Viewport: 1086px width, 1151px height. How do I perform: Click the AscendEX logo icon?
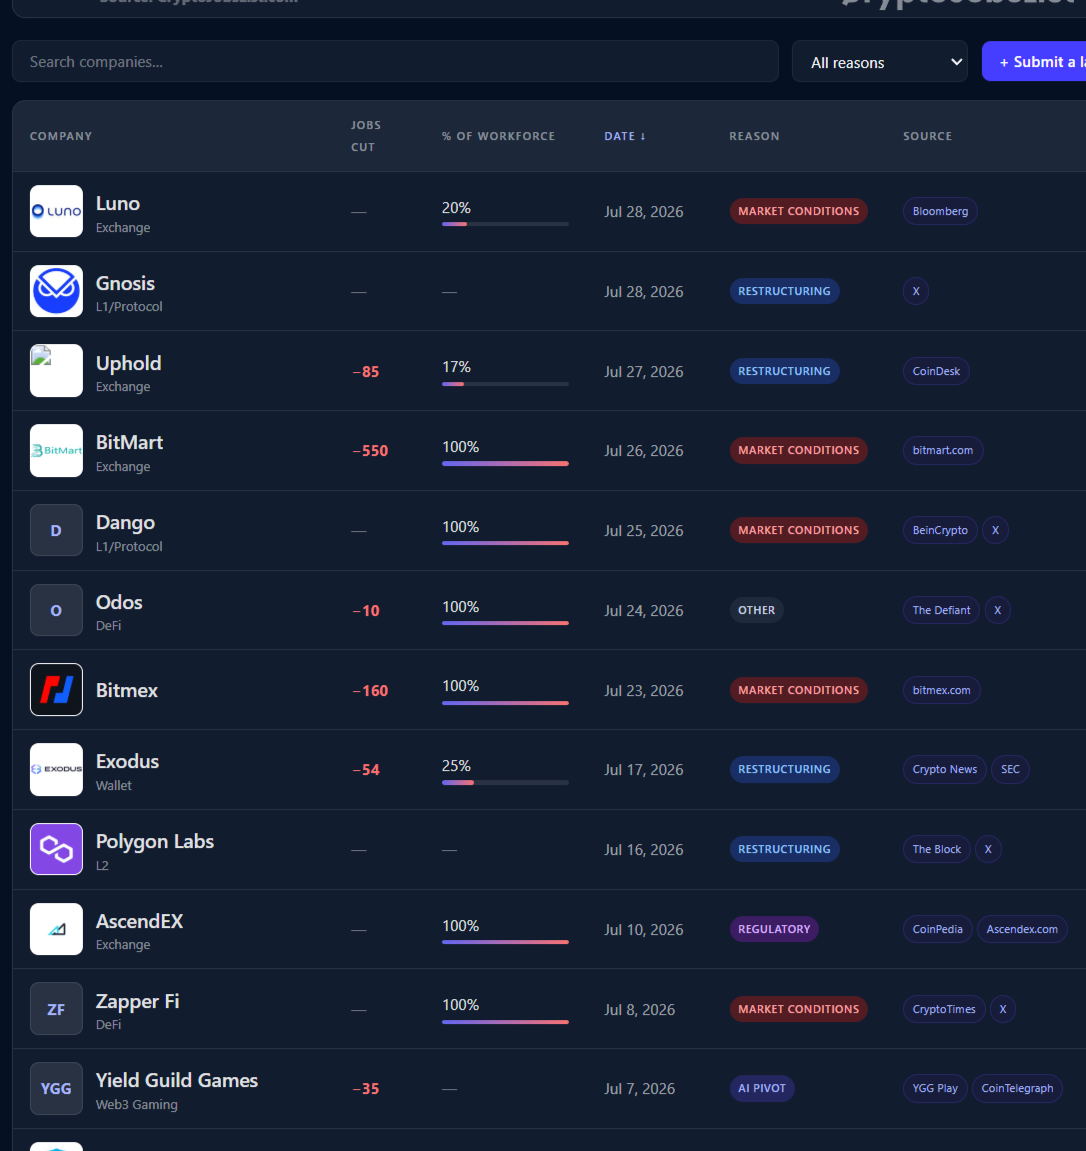point(56,929)
